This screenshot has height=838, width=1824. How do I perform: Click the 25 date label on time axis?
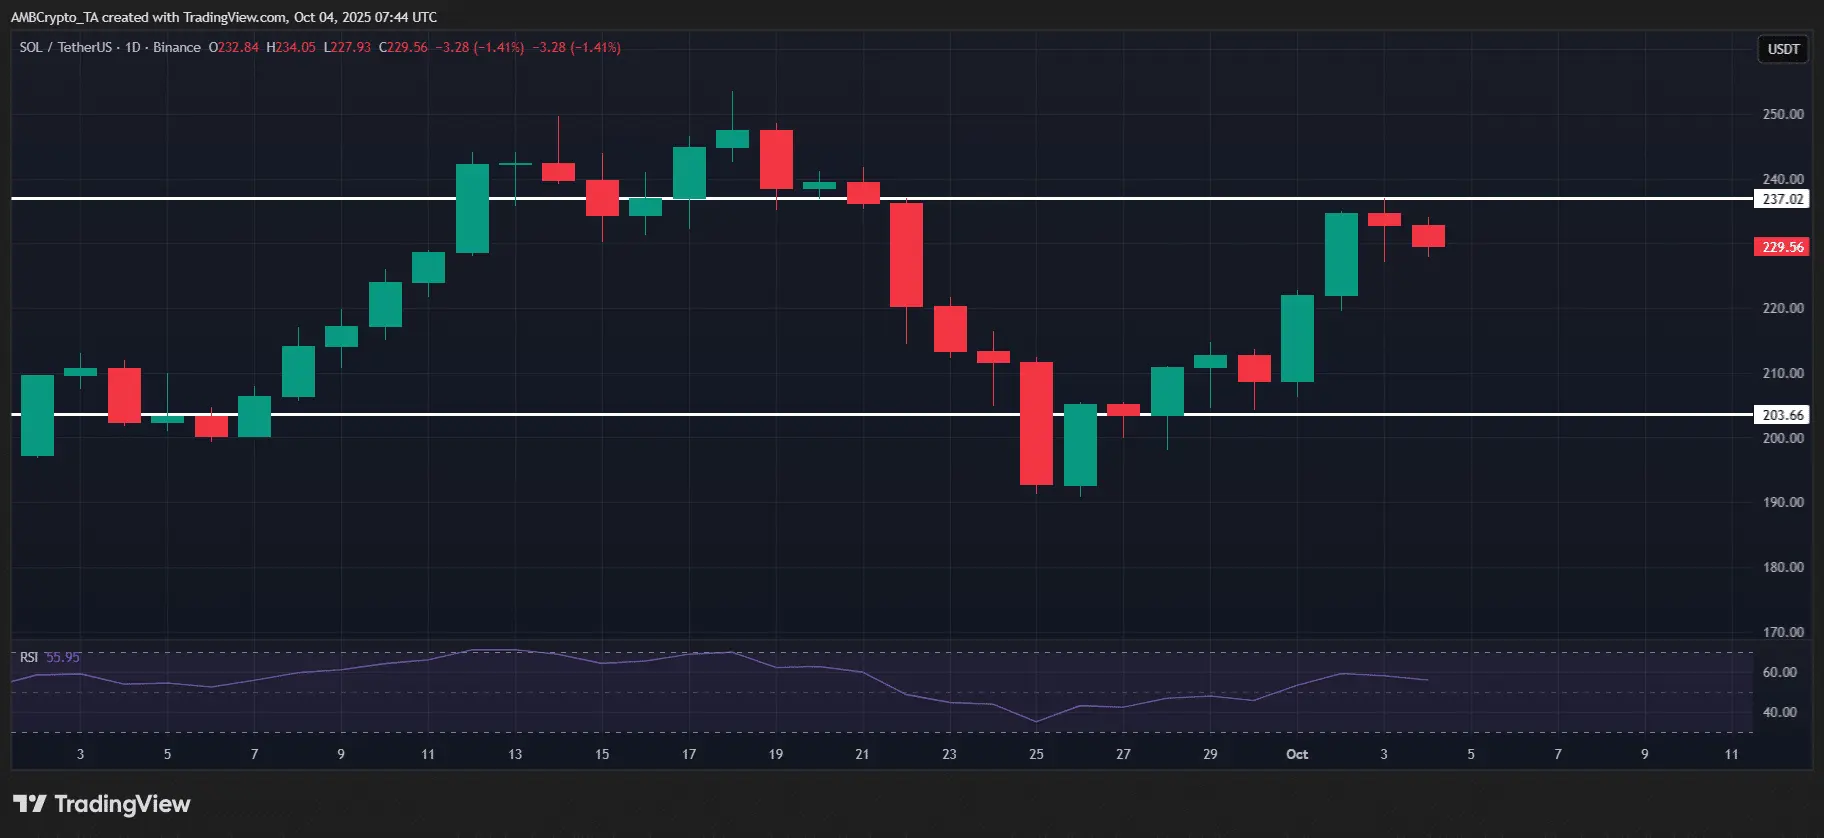[1036, 754]
